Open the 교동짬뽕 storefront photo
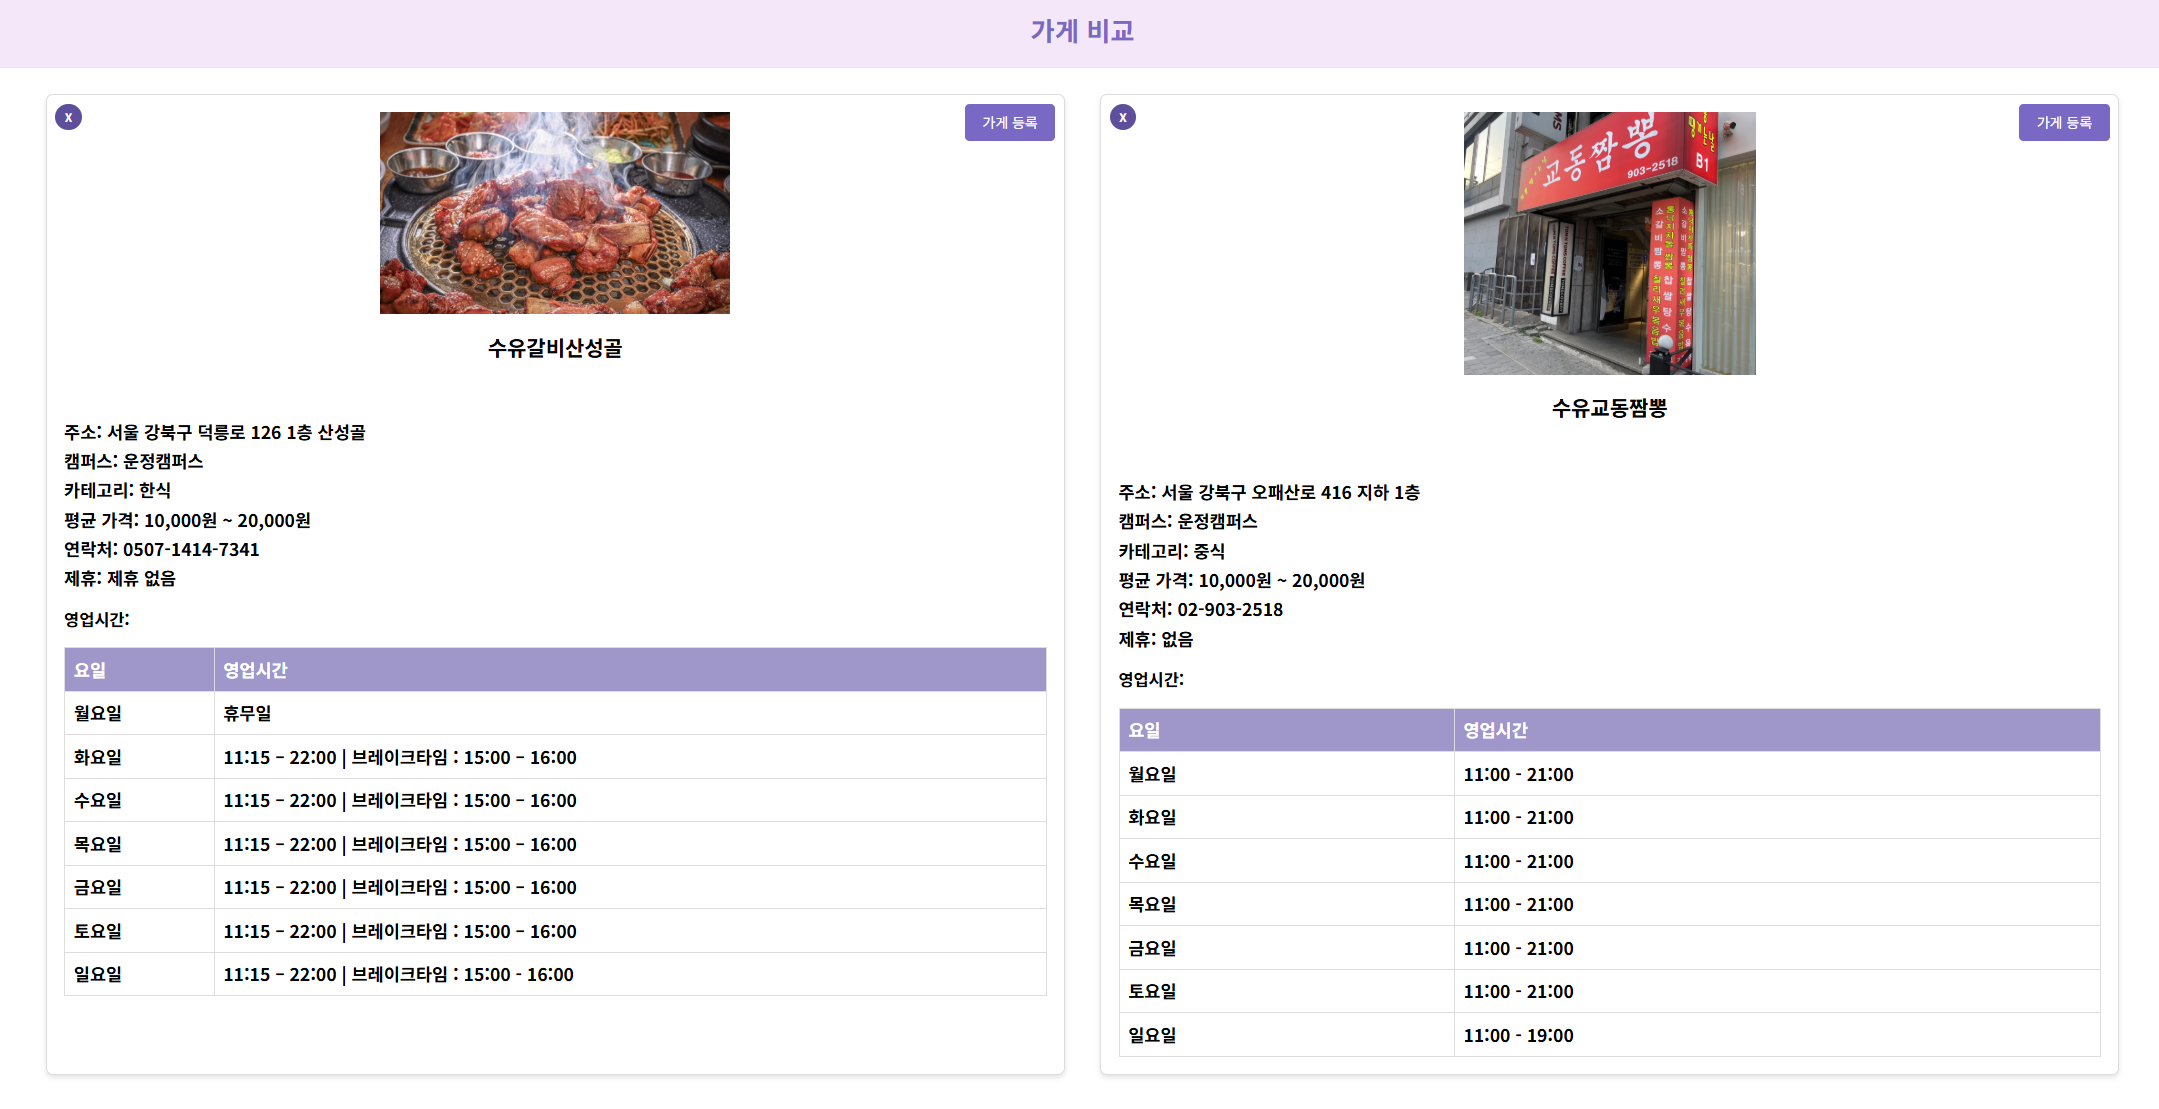Viewport: 2159px width, 1109px height. click(x=1609, y=243)
